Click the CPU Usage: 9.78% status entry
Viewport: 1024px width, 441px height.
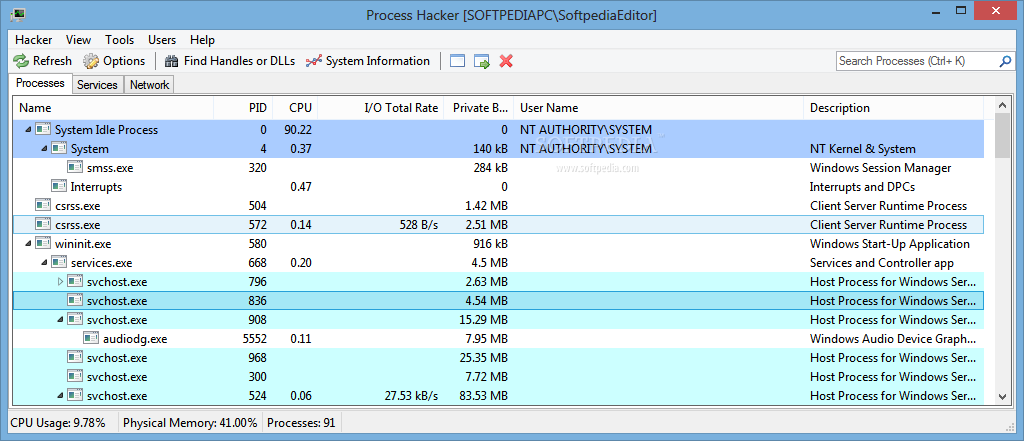[58, 423]
